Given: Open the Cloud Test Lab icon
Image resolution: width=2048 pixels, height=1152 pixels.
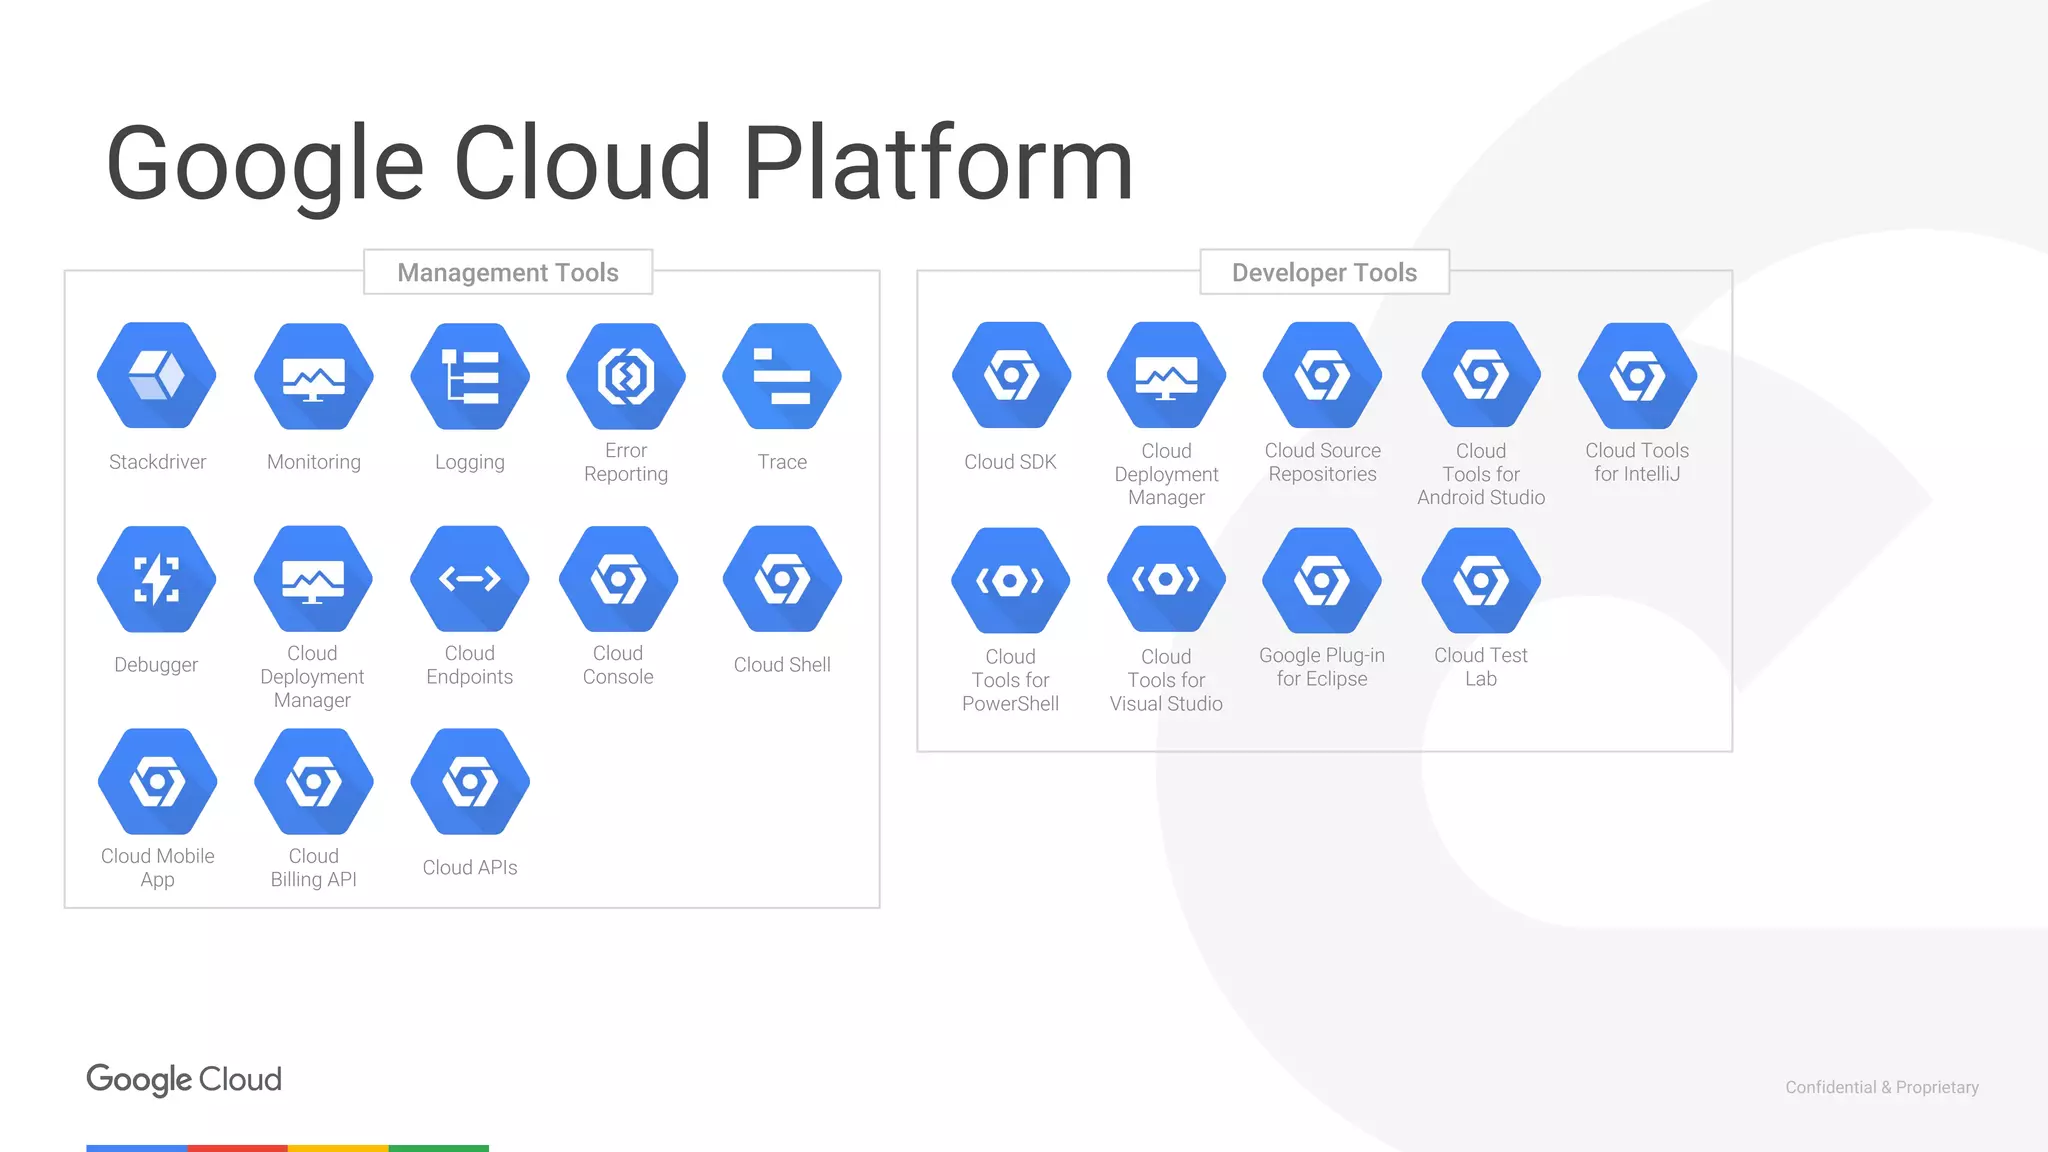Looking at the screenshot, I should (x=1481, y=580).
